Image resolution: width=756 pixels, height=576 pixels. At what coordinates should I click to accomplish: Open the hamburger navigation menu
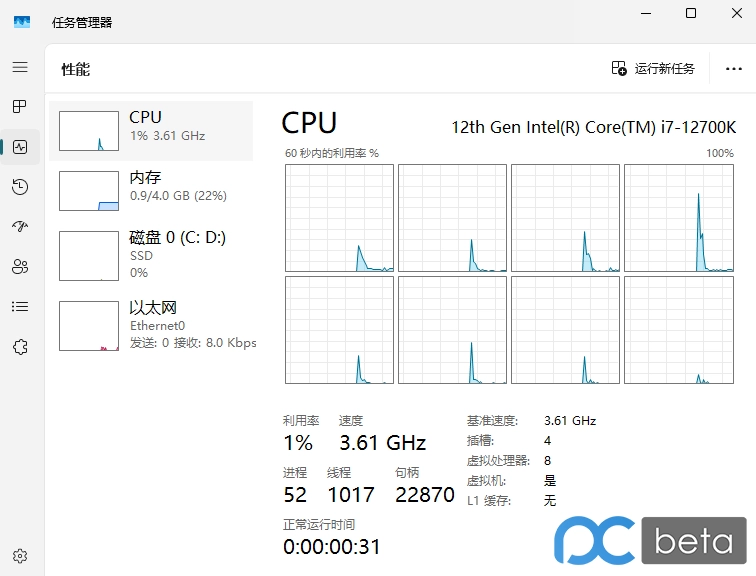click(x=20, y=67)
